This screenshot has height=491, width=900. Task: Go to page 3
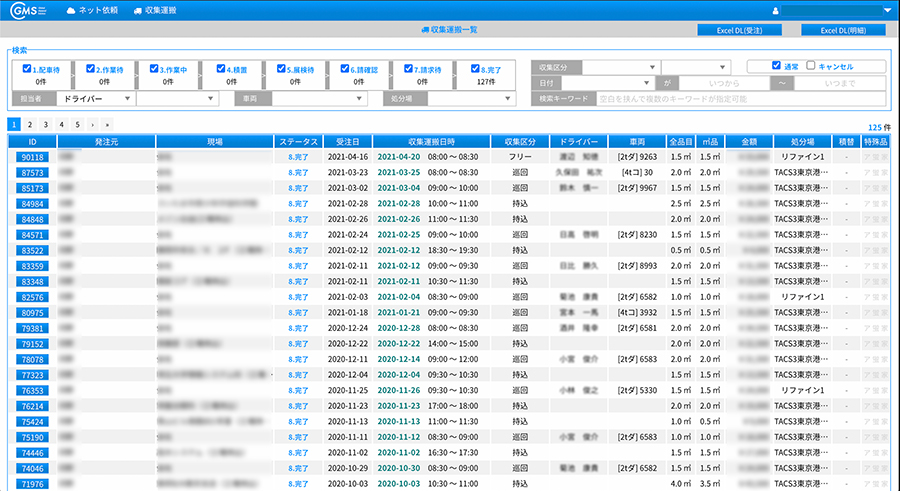click(45, 124)
